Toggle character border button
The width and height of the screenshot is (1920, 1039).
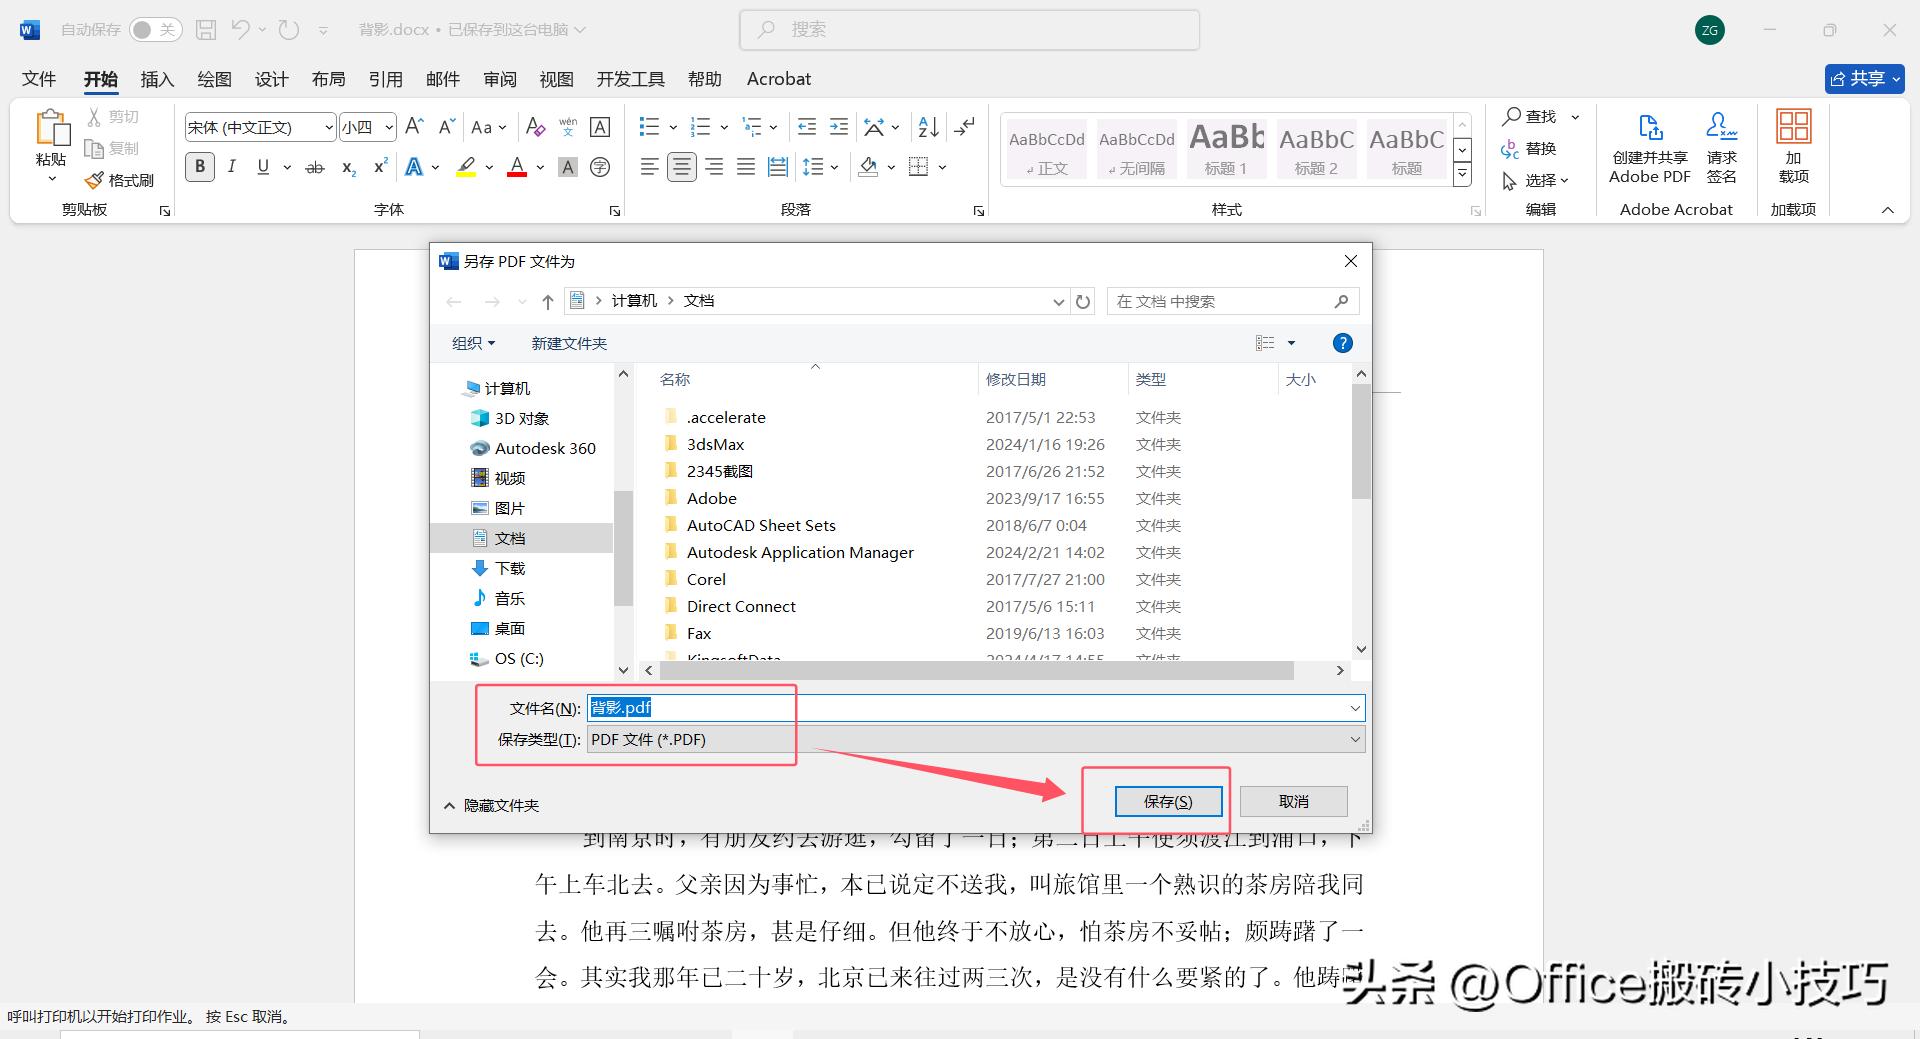coord(600,127)
